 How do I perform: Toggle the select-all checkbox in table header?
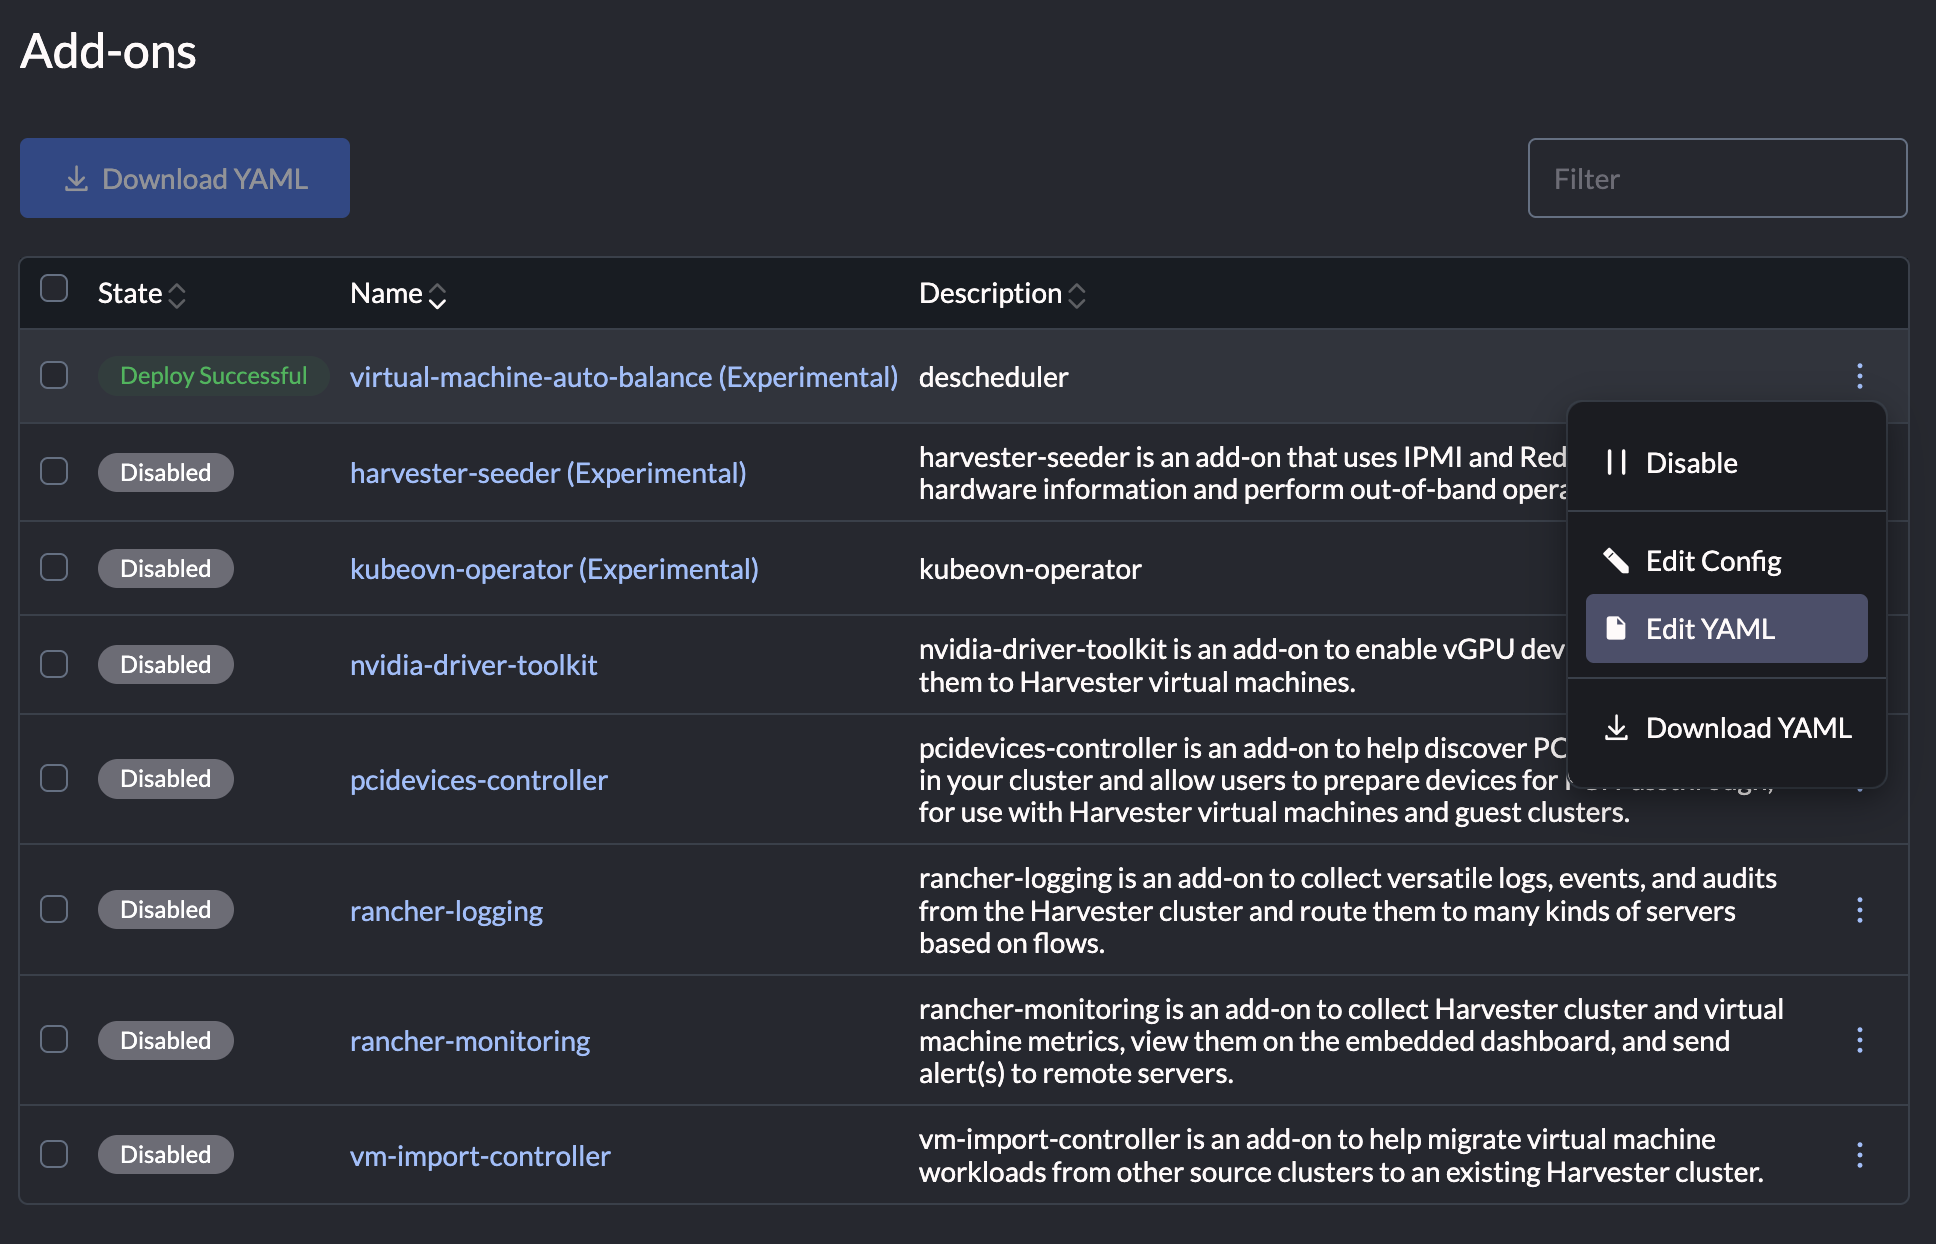point(54,289)
